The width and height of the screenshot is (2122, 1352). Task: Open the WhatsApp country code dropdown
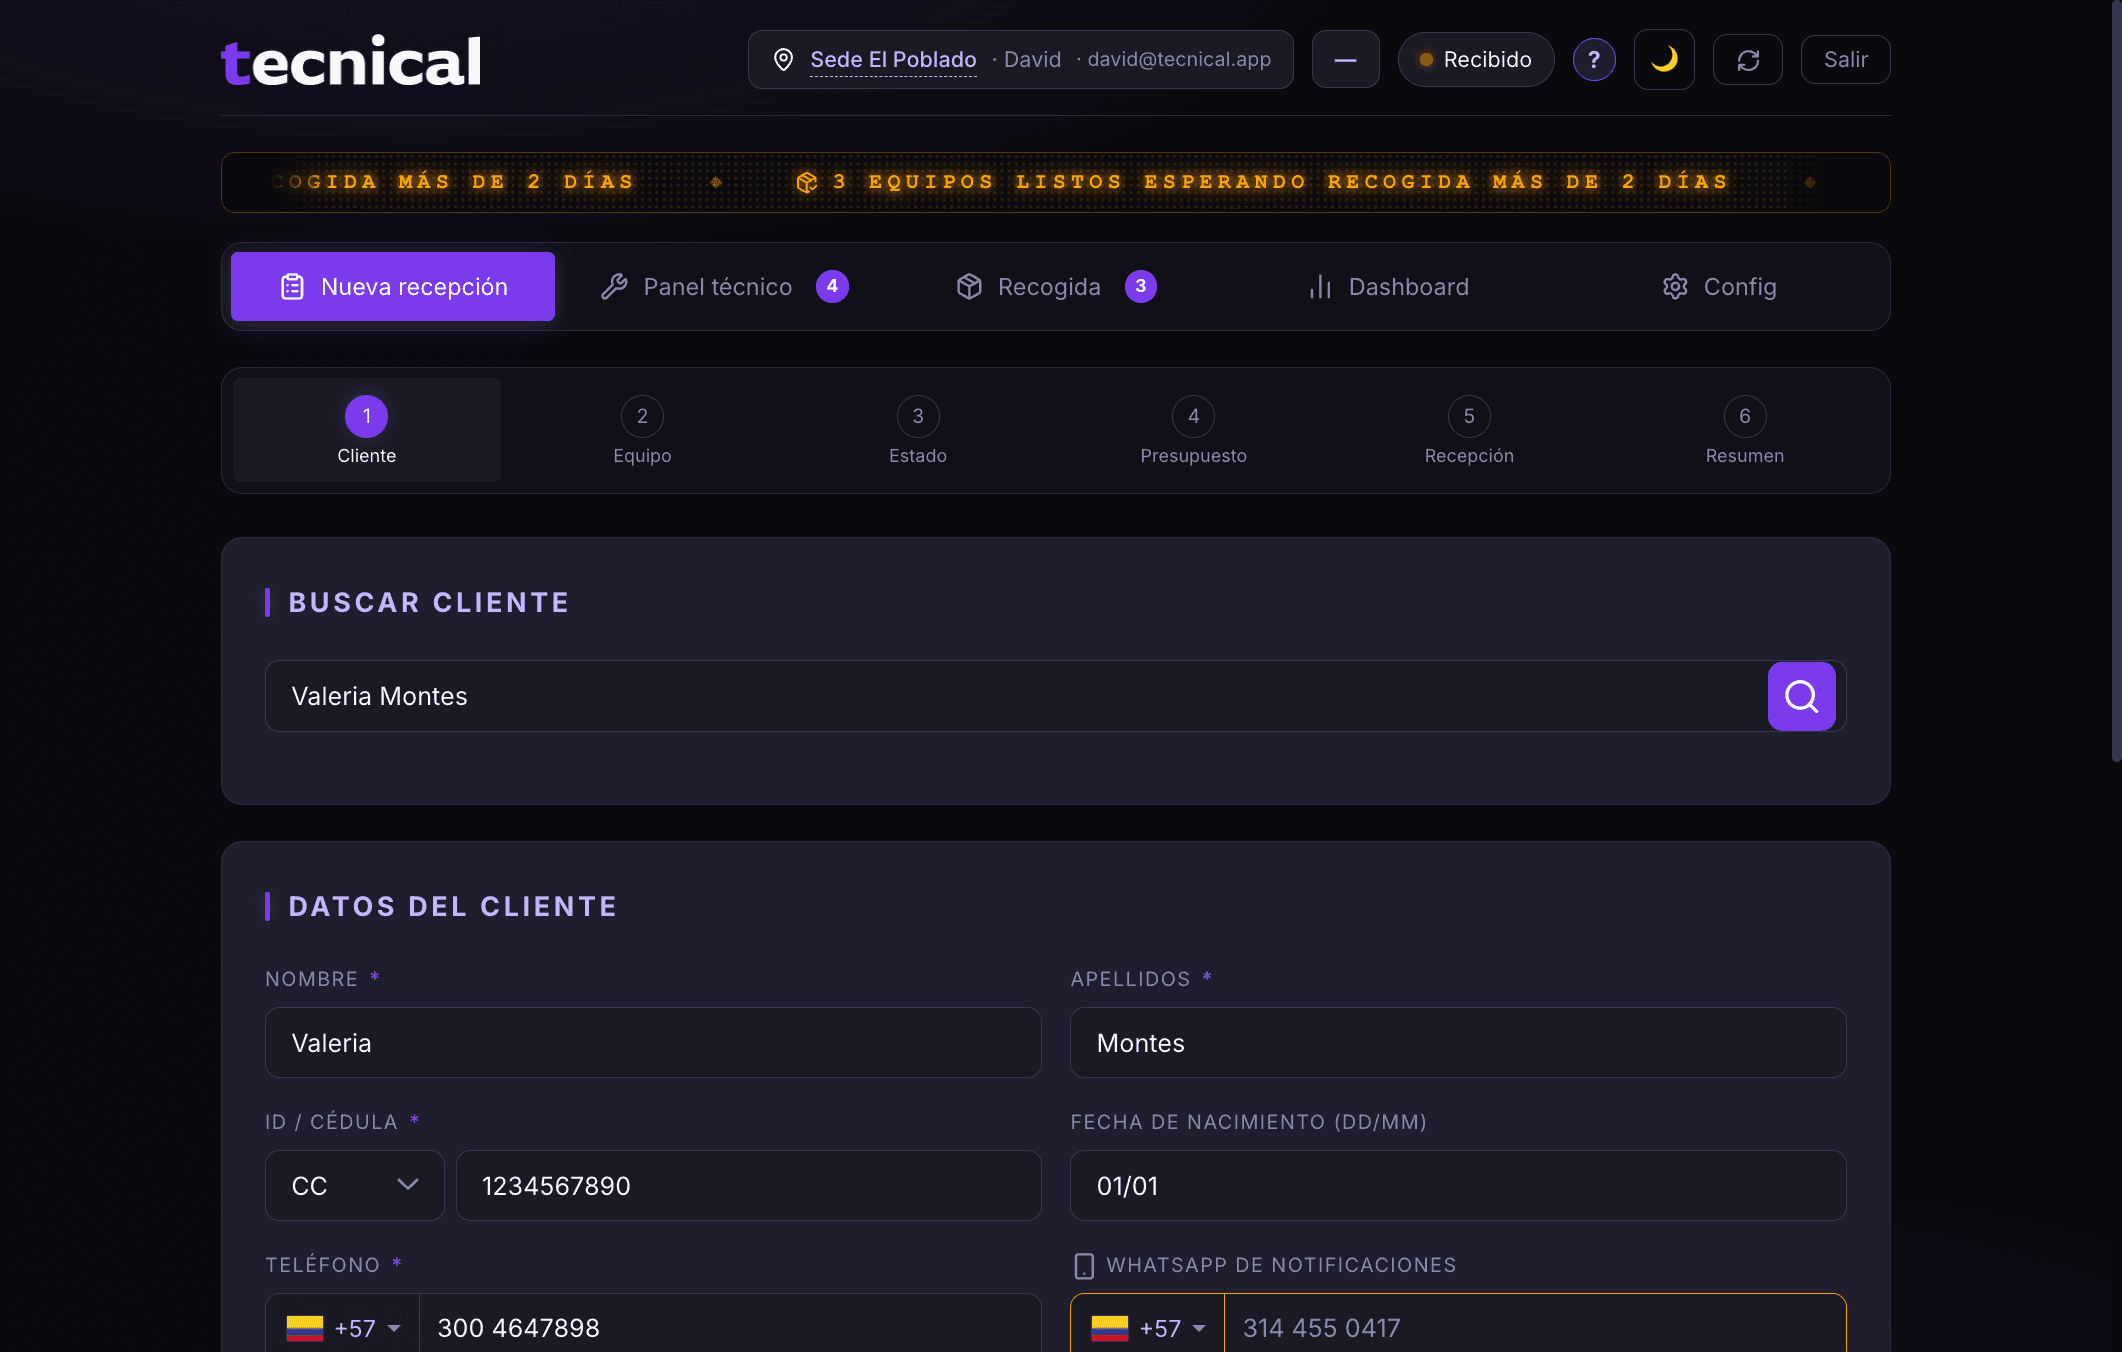tap(1146, 1327)
